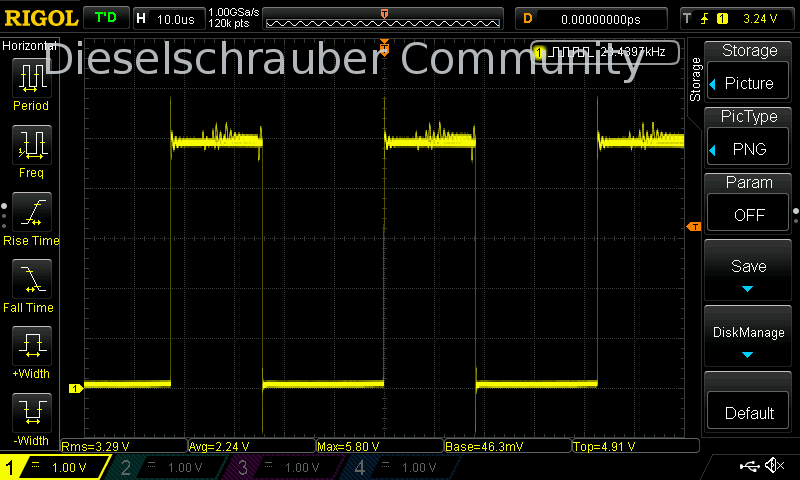Select the Rise Time measurement icon

pos(32,212)
